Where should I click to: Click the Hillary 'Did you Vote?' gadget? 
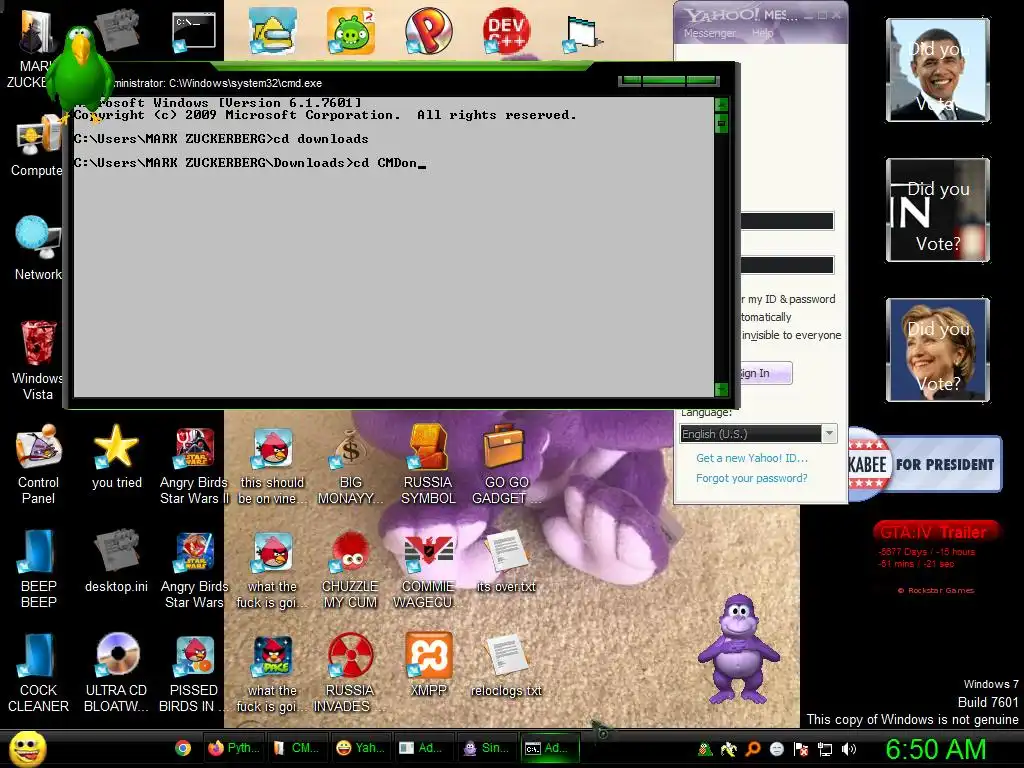coord(938,349)
